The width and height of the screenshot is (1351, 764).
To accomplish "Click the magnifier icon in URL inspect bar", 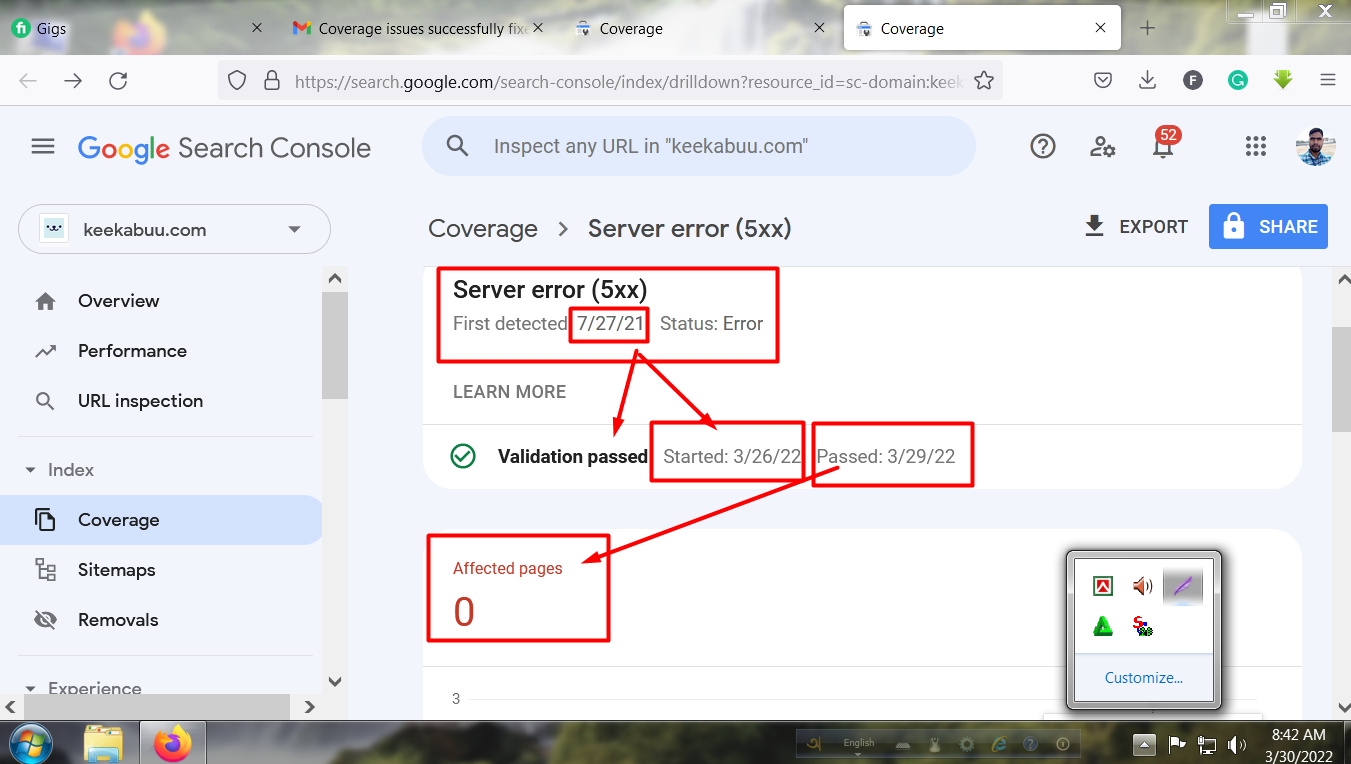I will [x=457, y=146].
